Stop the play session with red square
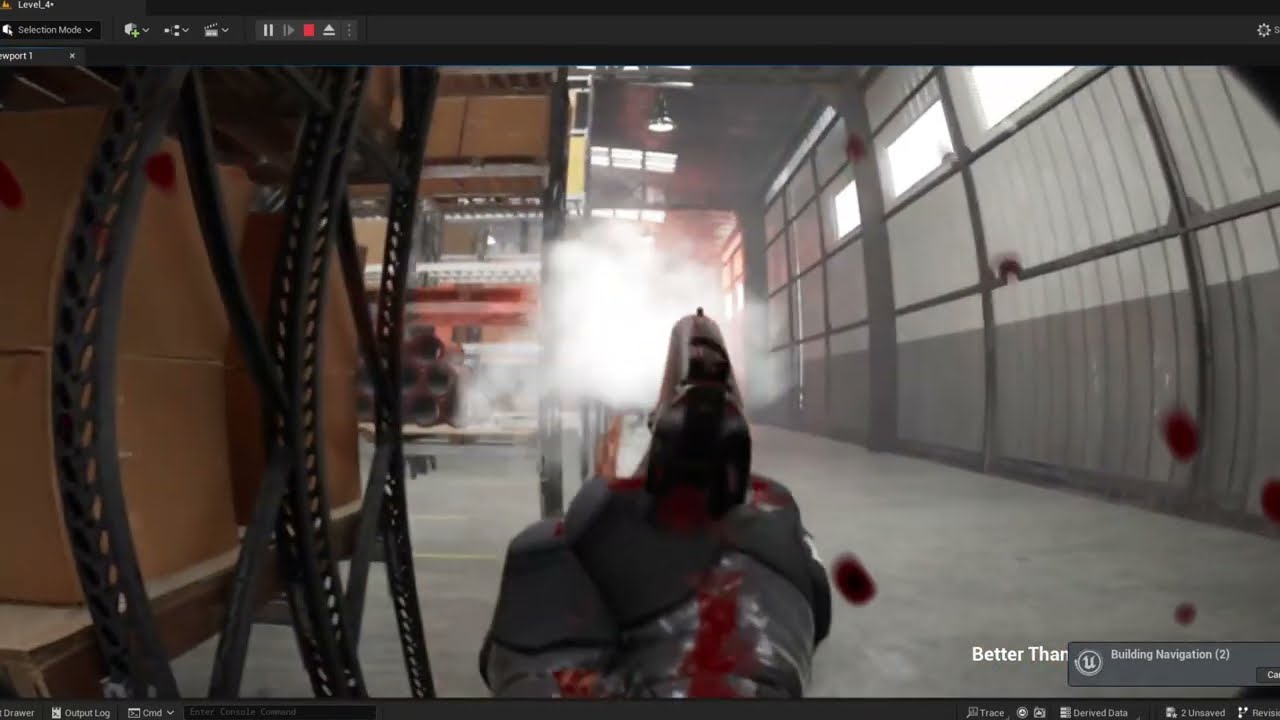Viewport: 1280px width, 720px height. point(309,30)
